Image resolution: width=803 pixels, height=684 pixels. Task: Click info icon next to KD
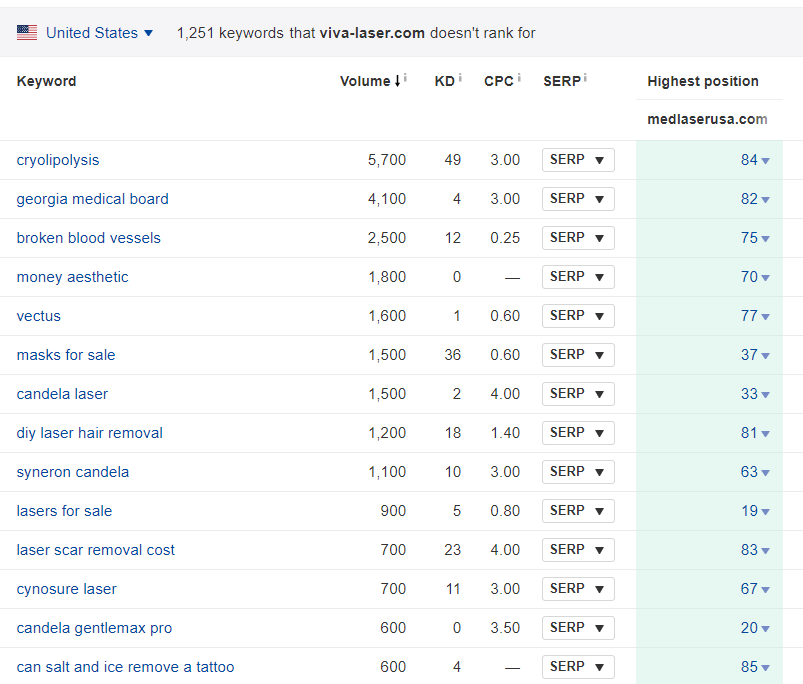tap(460, 79)
